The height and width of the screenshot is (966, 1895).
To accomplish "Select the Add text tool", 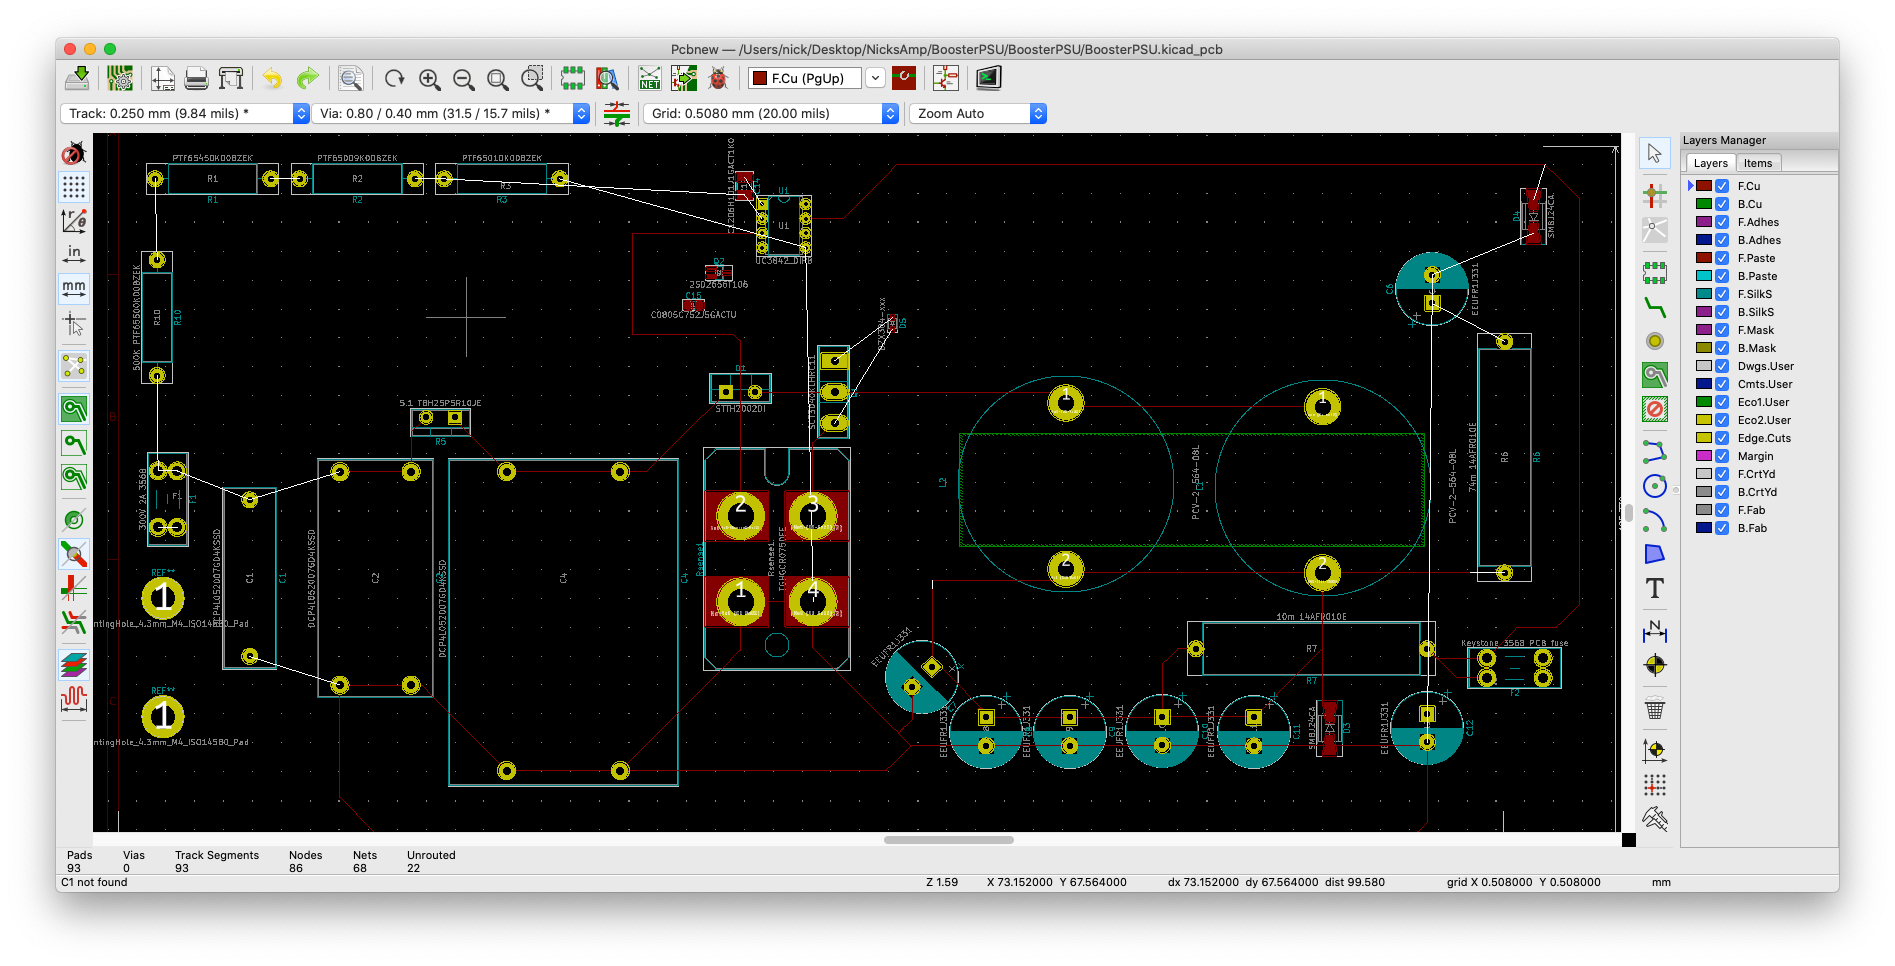I will point(1655,589).
